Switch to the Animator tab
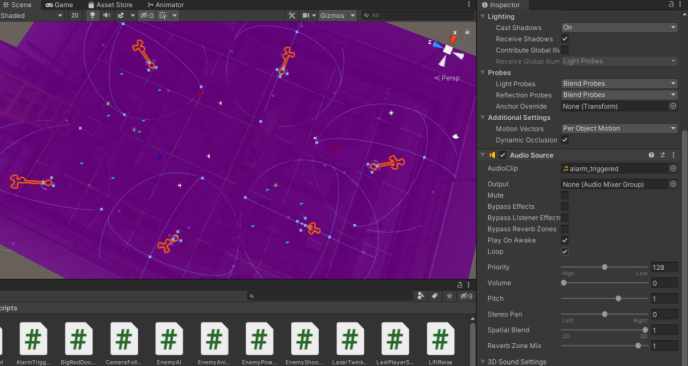 tap(166, 5)
